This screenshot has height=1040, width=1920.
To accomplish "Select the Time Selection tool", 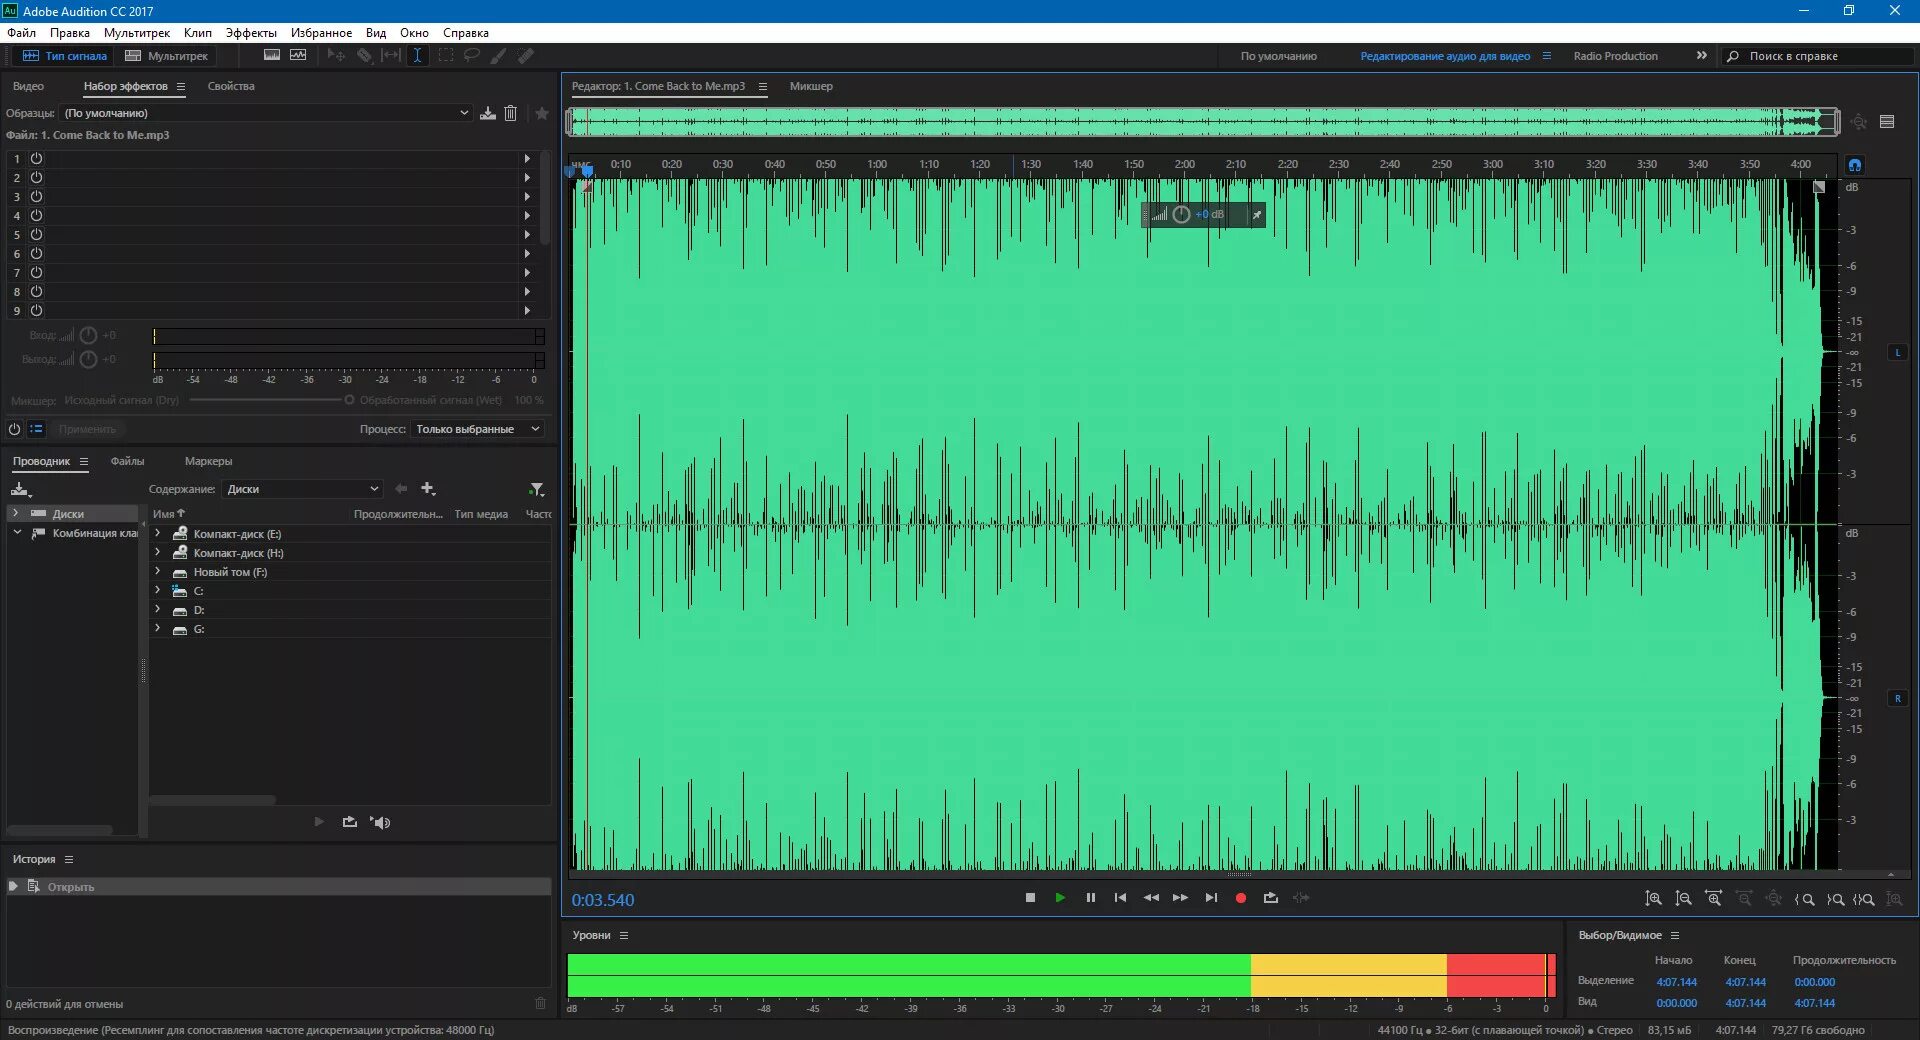I will click(417, 56).
